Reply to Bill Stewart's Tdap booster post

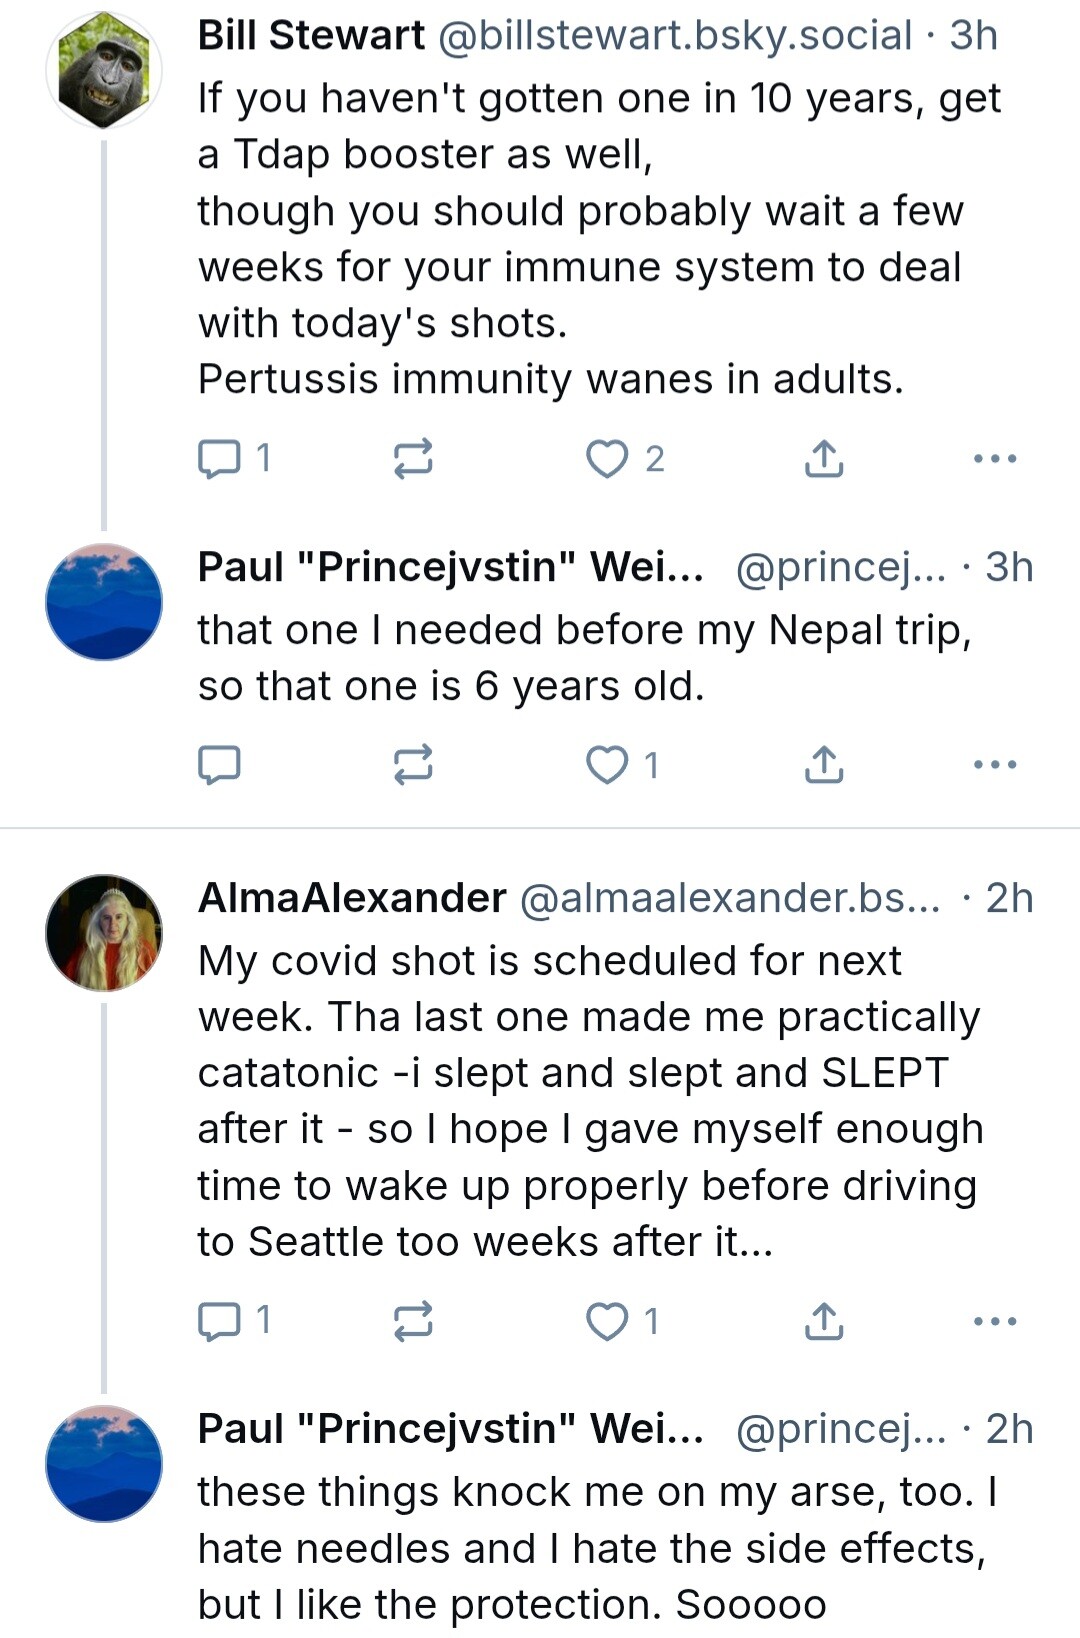point(233,459)
